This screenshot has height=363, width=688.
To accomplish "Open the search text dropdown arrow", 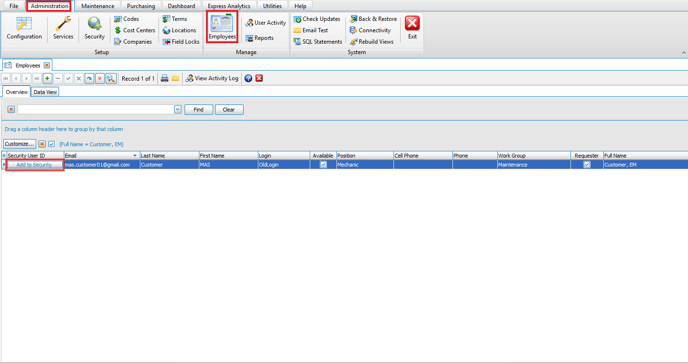I will [x=178, y=110].
